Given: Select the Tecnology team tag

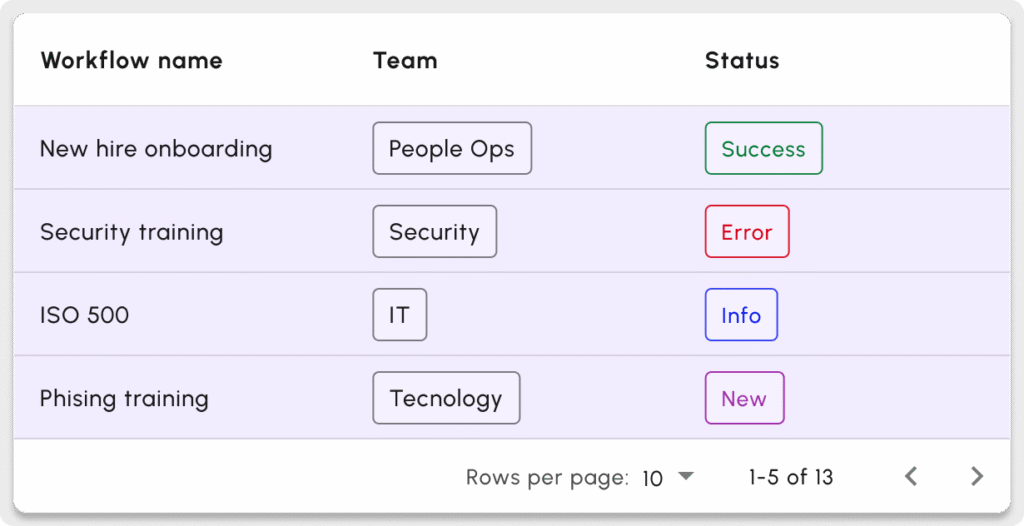Looking at the screenshot, I should (446, 398).
